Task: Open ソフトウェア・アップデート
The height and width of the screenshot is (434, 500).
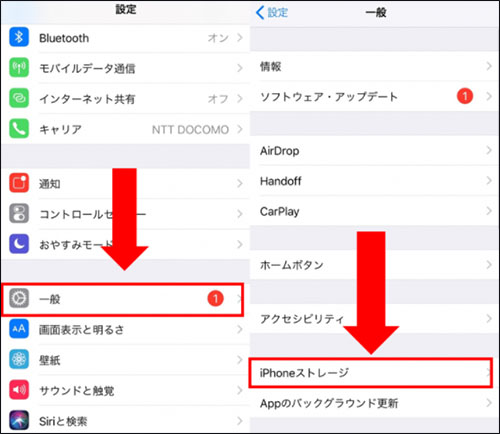Action: 374,96
